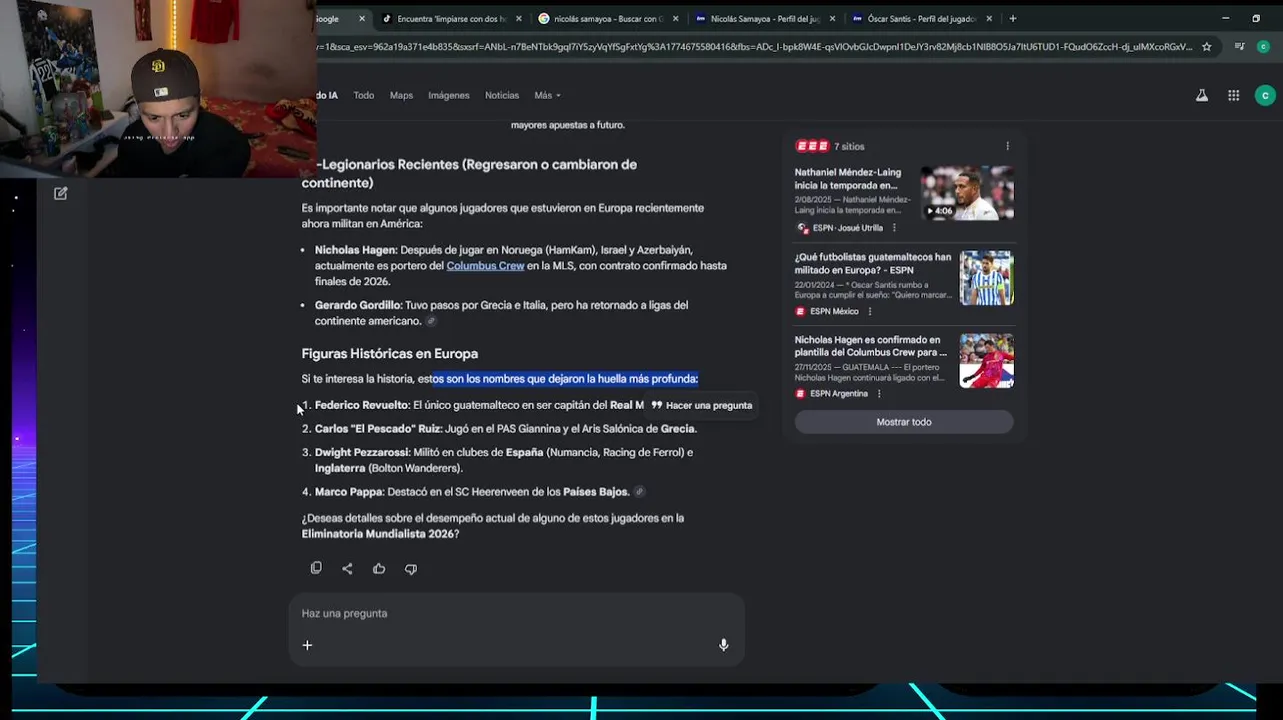
Task: Select the 'Maps' search filter
Action: [x=401, y=95]
